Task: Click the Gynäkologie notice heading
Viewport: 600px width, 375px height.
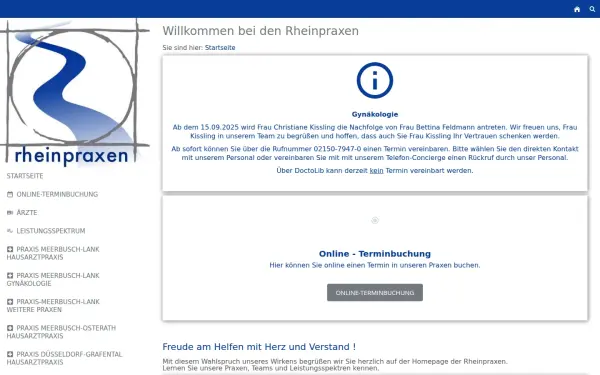Action: click(x=375, y=114)
